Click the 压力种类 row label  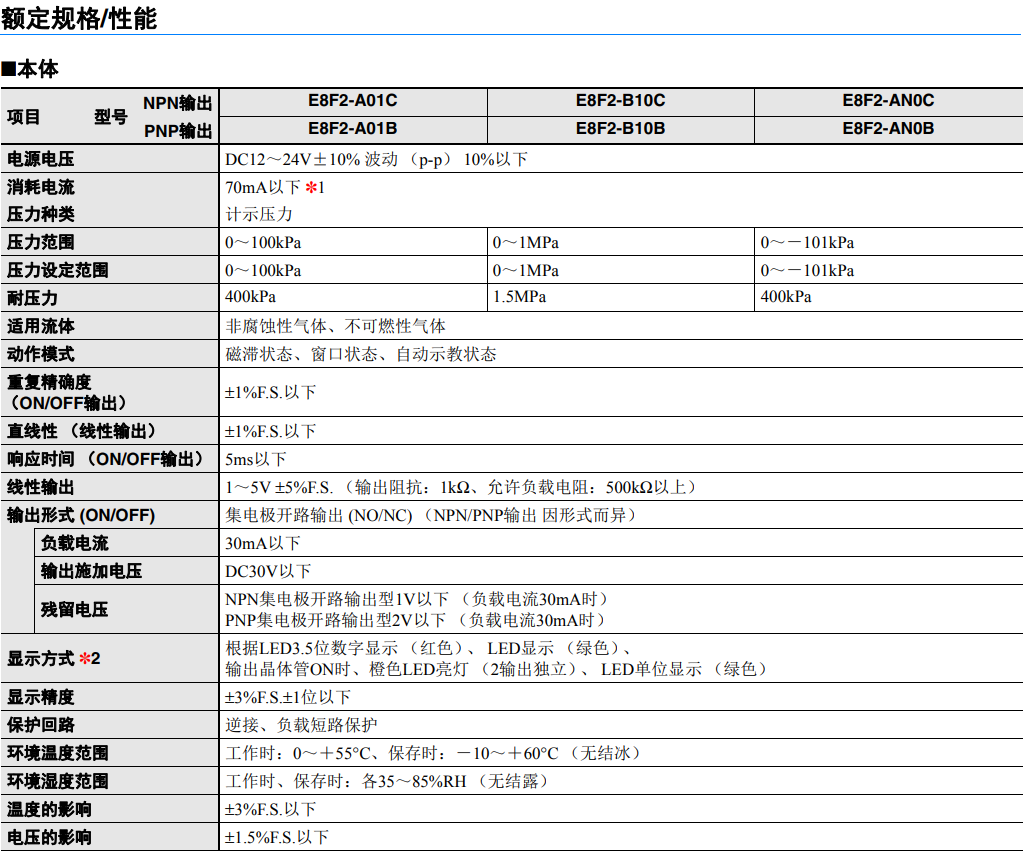pyautogui.click(x=41, y=214)
